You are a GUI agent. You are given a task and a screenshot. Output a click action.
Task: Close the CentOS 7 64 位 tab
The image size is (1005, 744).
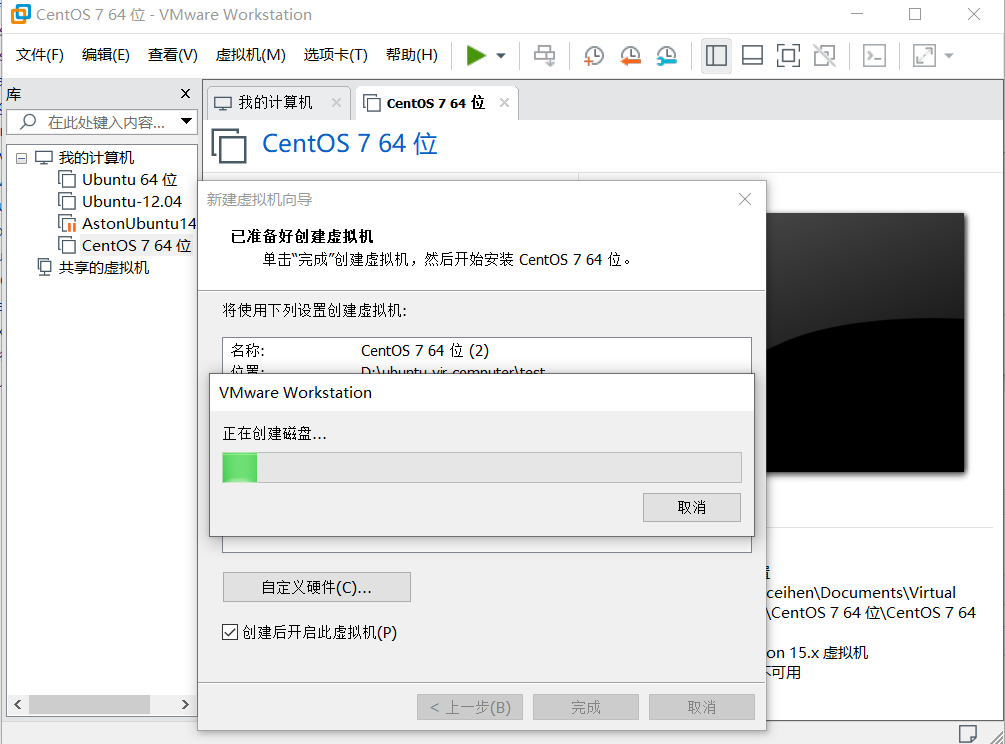click(x=504, y=103)
